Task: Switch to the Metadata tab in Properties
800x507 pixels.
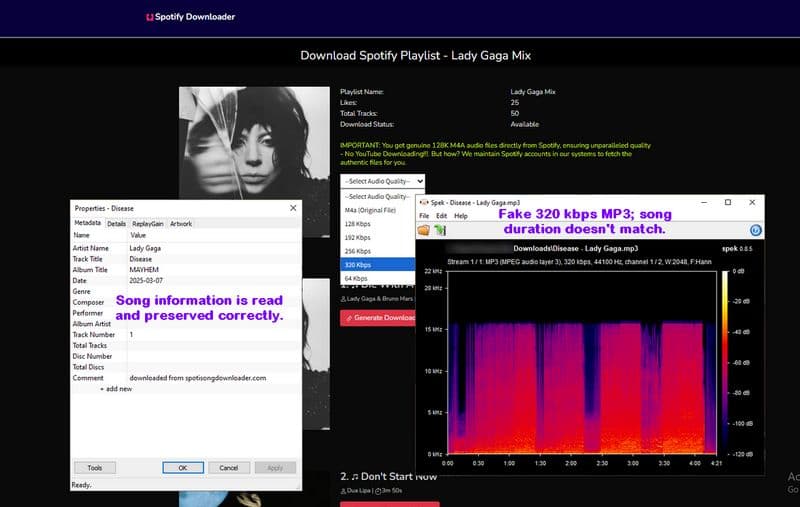Action: pos(87,223)
